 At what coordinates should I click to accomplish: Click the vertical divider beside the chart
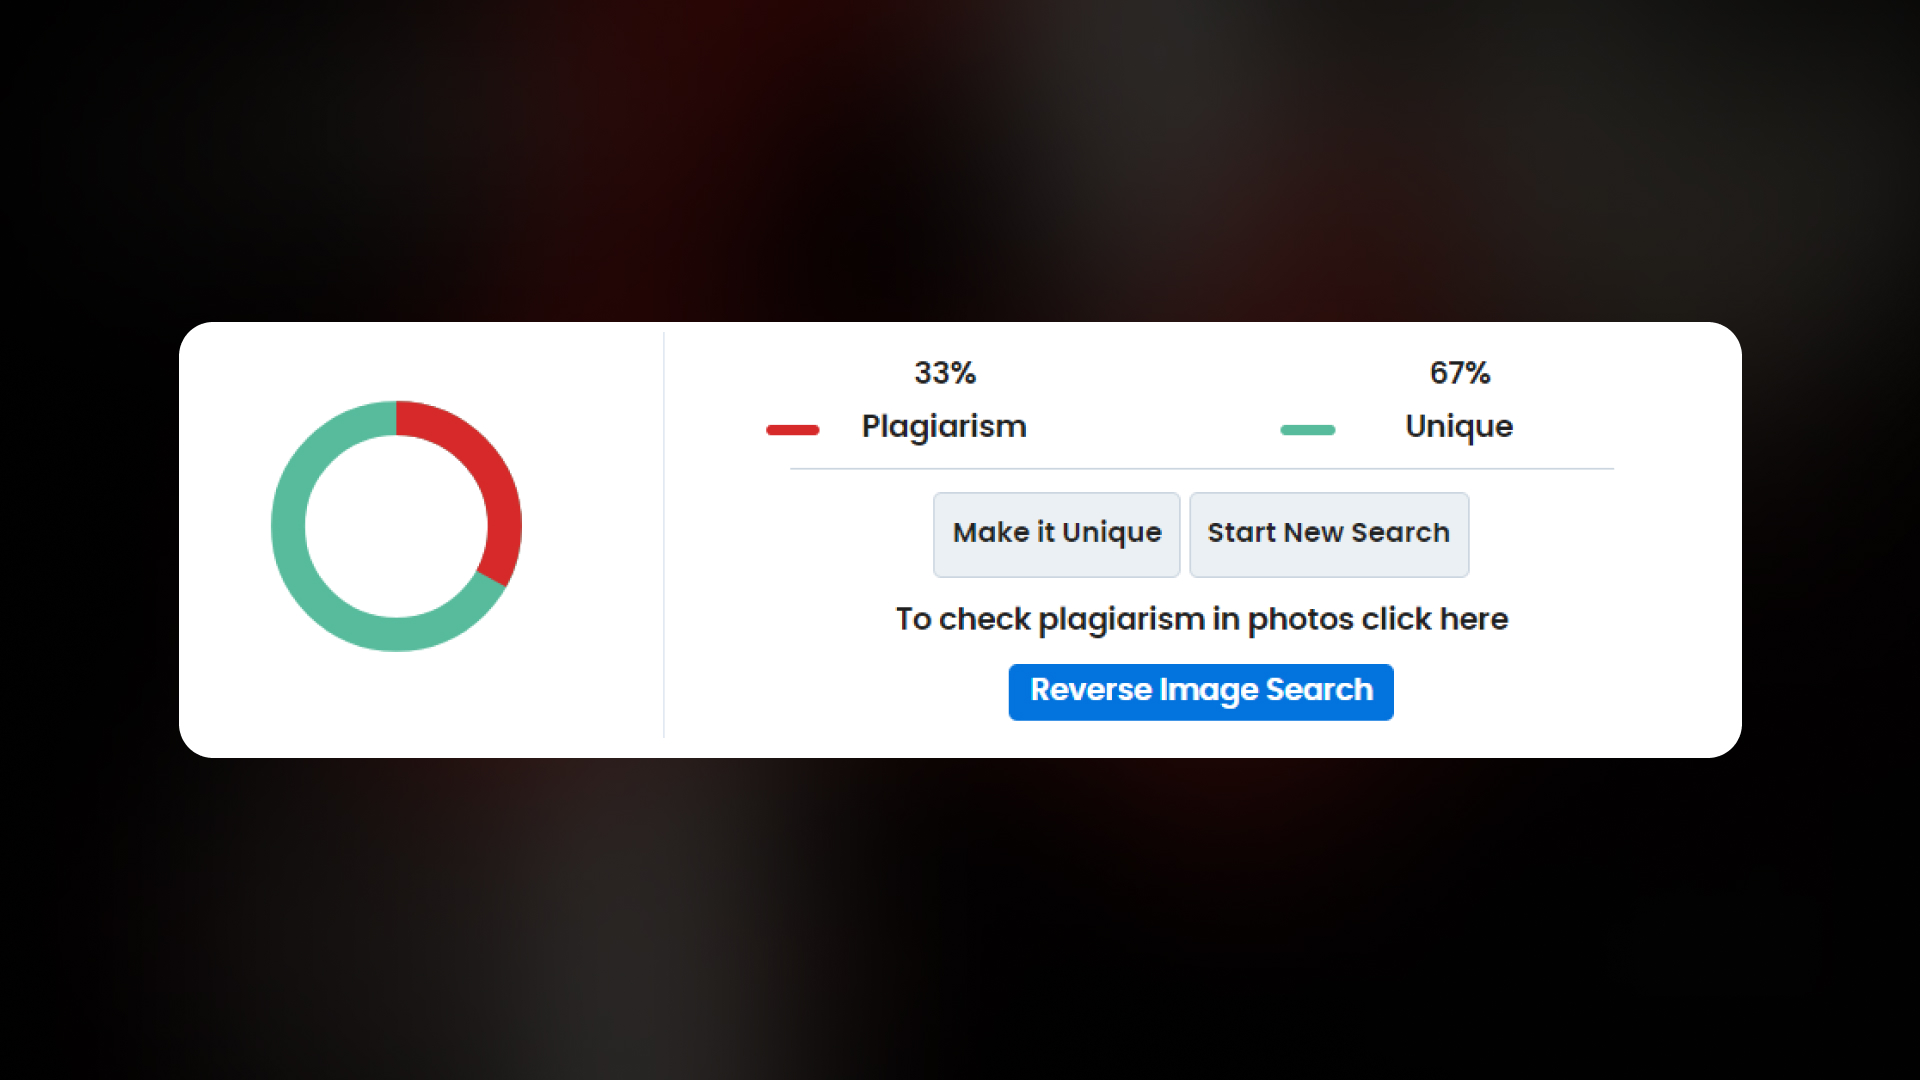(x=664, y=535)
